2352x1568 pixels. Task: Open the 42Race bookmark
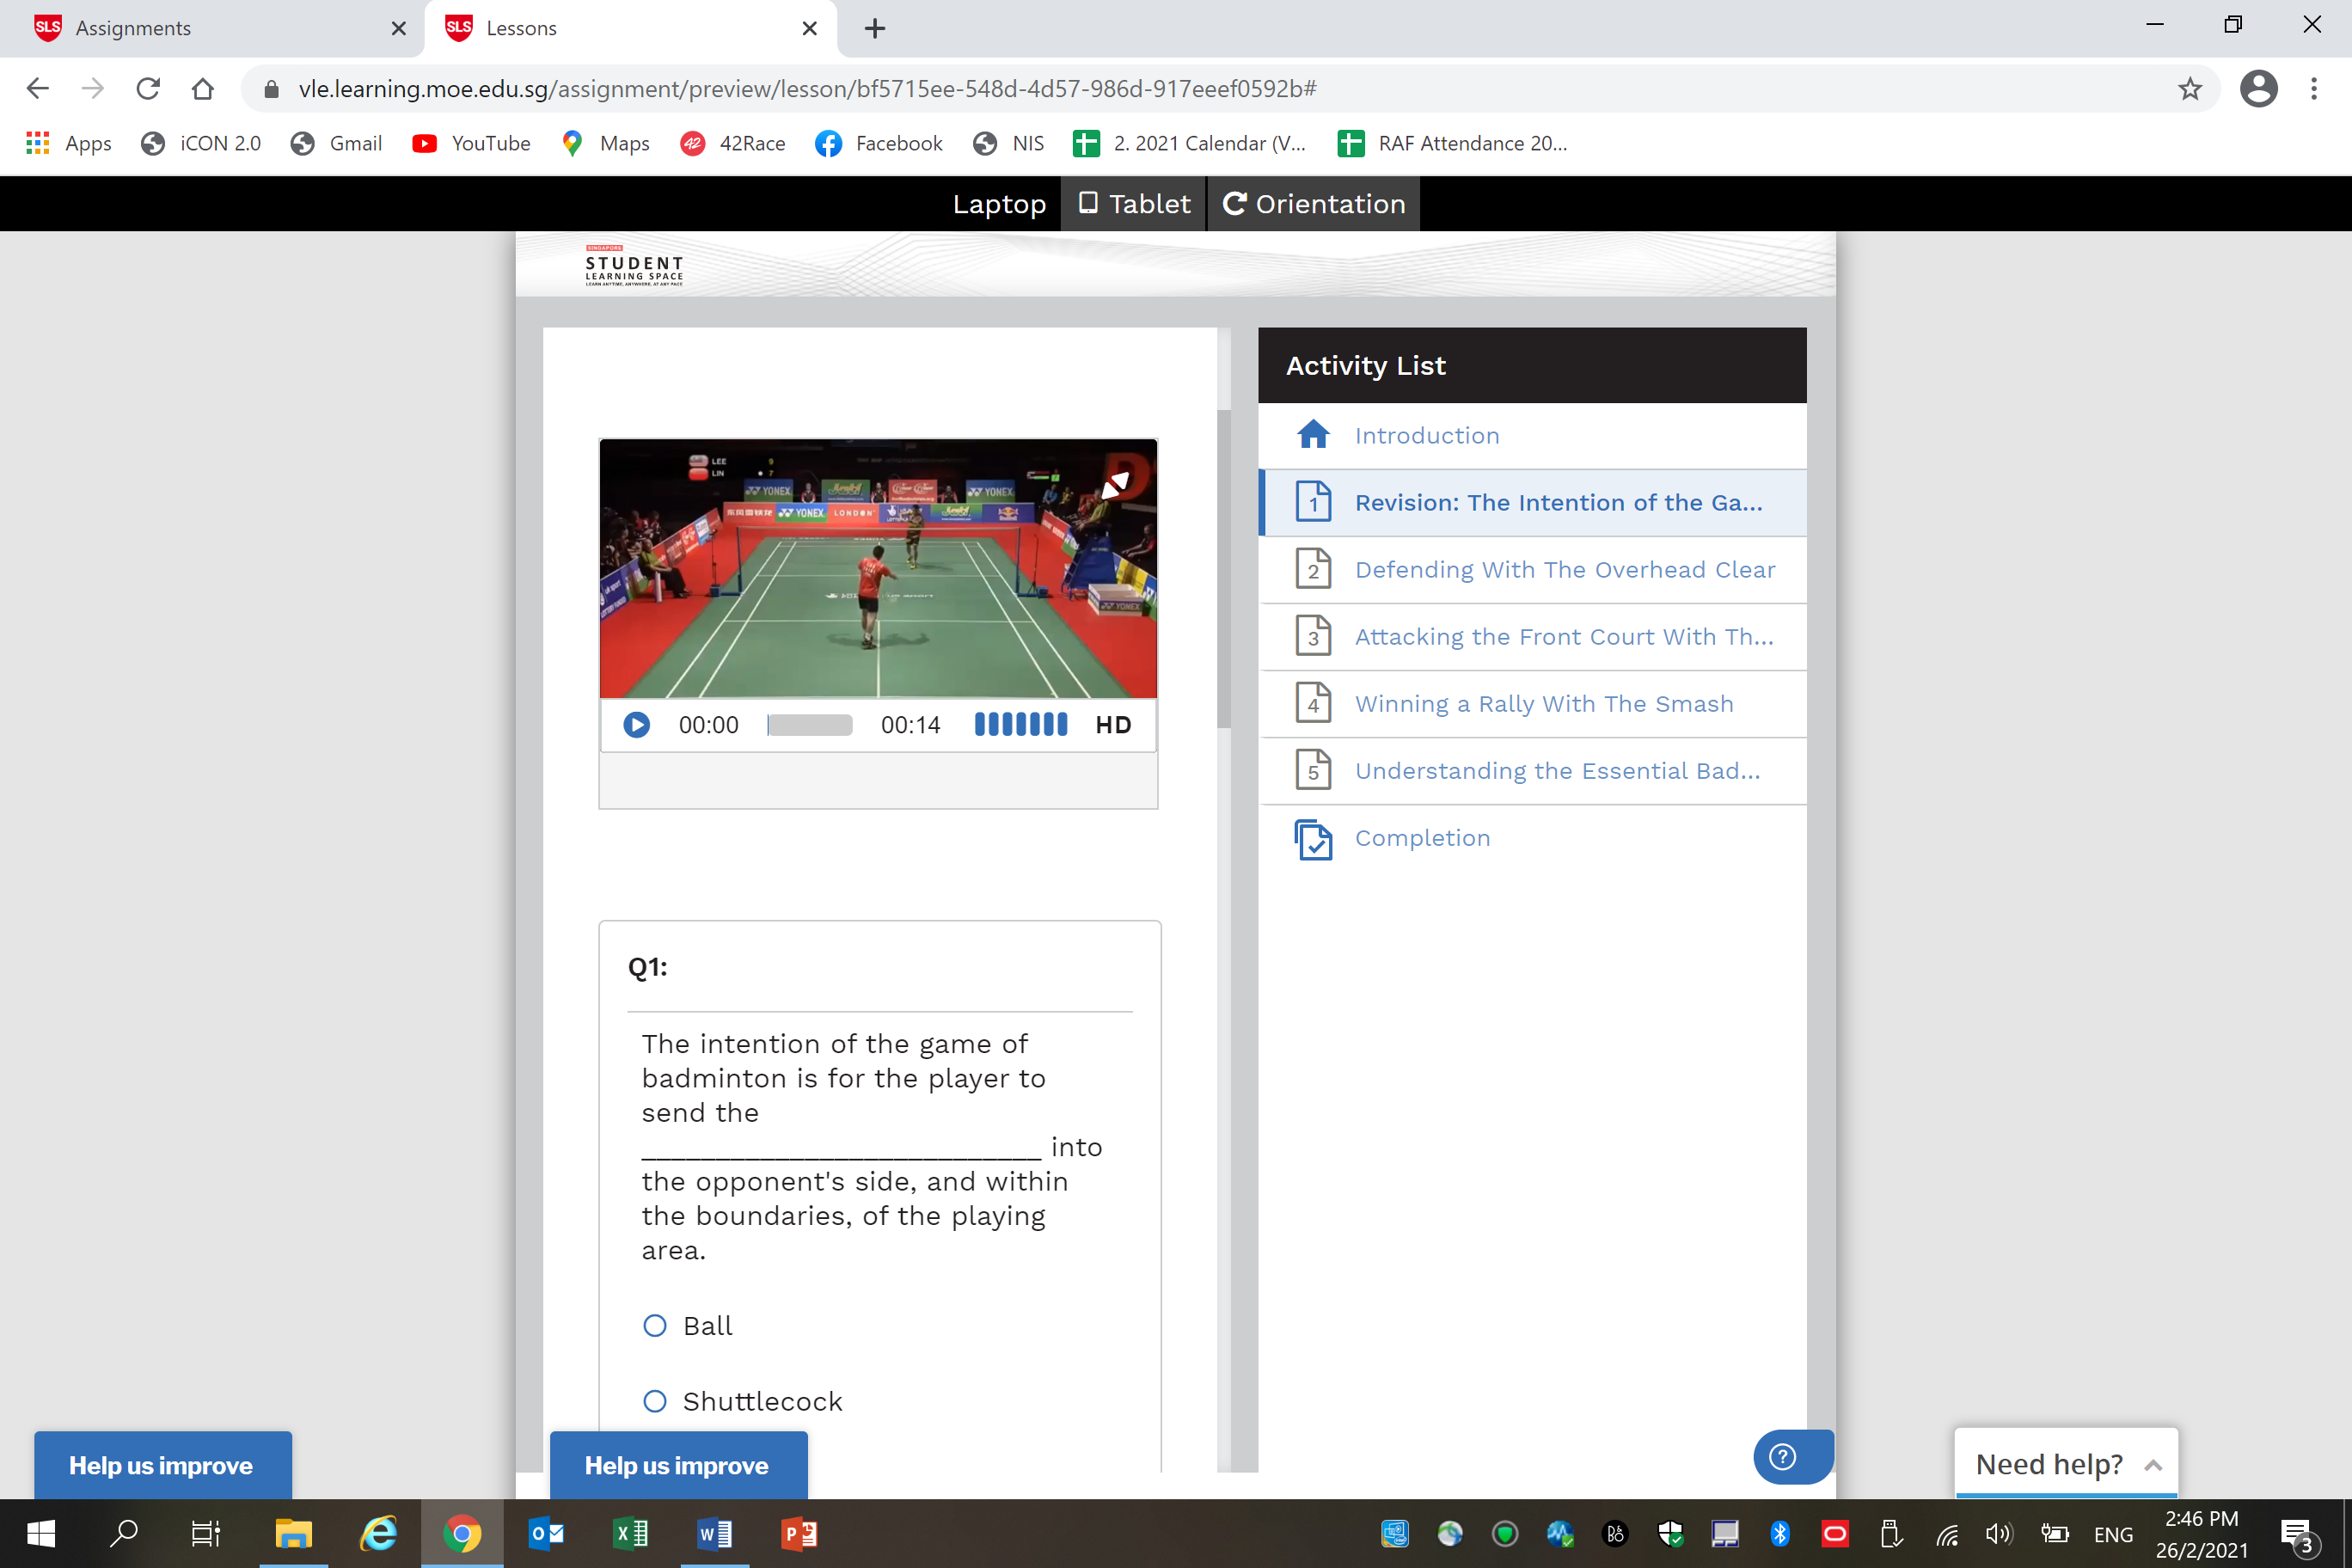pyautogui.click(x=733, y=144)
